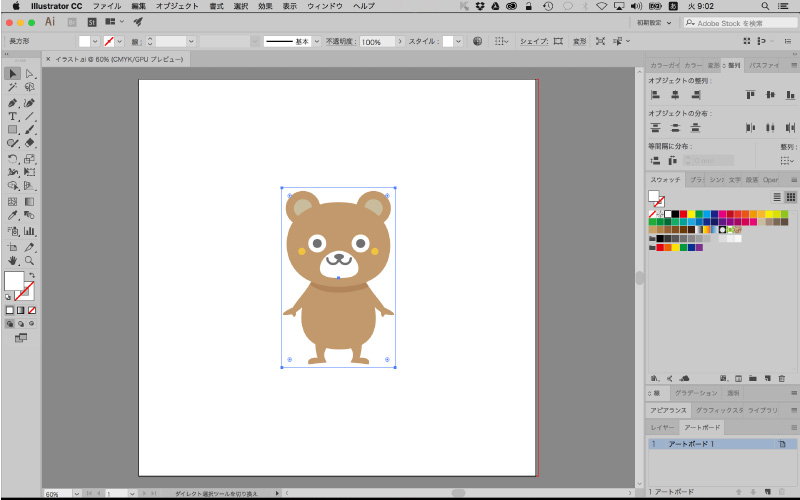Select the Hand tool
800x500 pixels.
pyautogui.click(x=12, y=260)
